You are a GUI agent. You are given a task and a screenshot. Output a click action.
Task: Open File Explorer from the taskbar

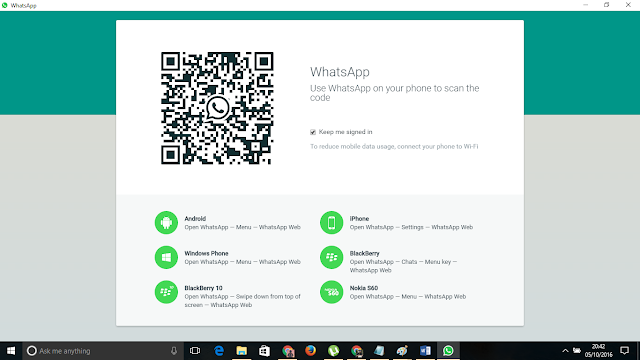(242, 351)
